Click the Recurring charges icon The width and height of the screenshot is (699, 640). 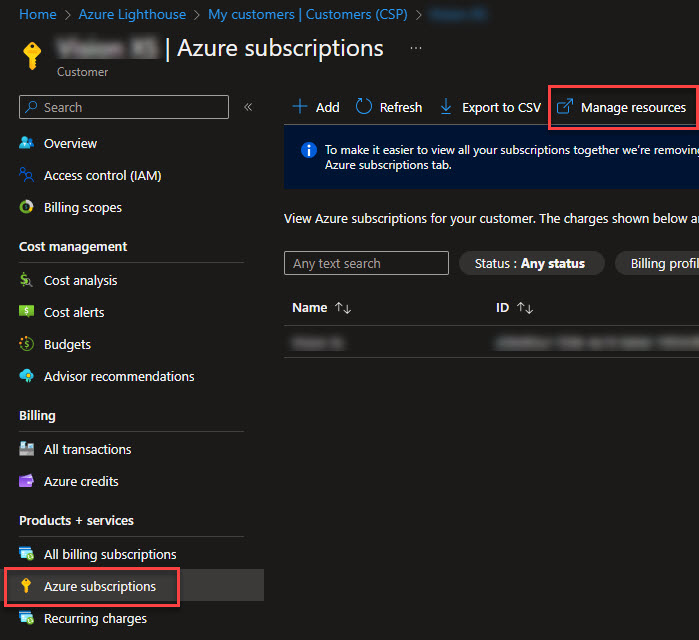(26, 618)
